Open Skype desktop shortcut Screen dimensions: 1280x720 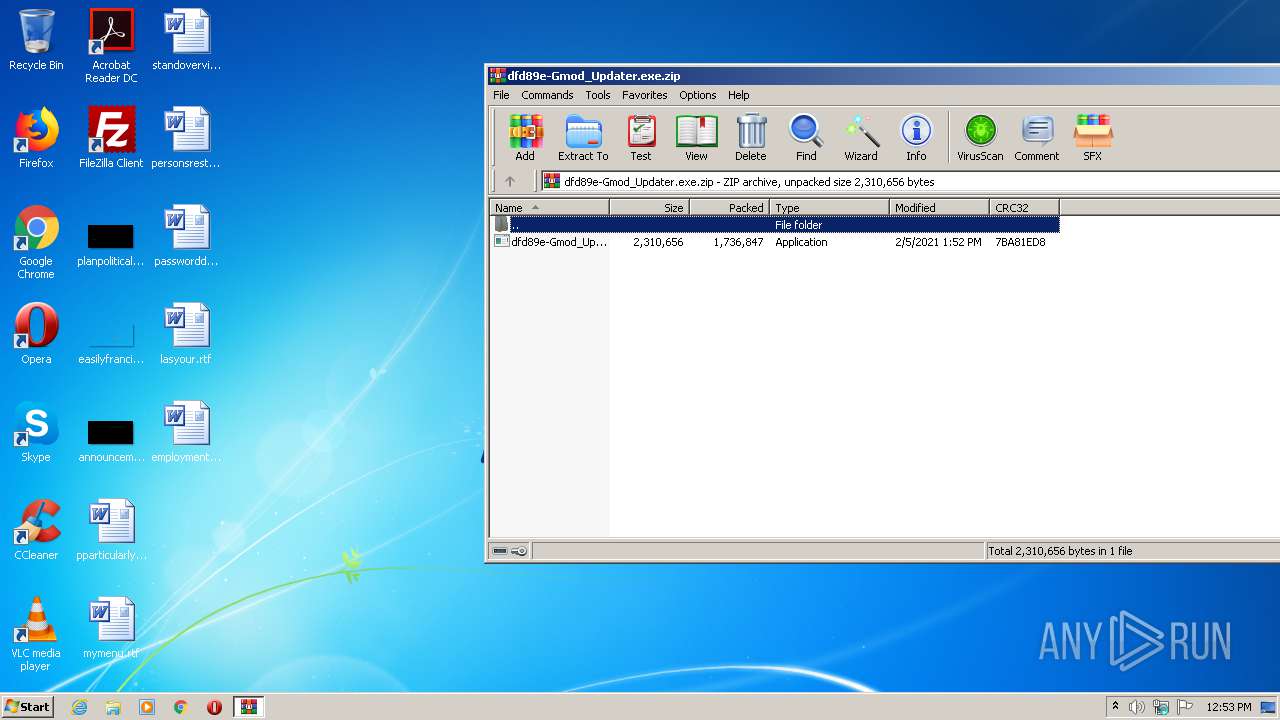[36, 432]
